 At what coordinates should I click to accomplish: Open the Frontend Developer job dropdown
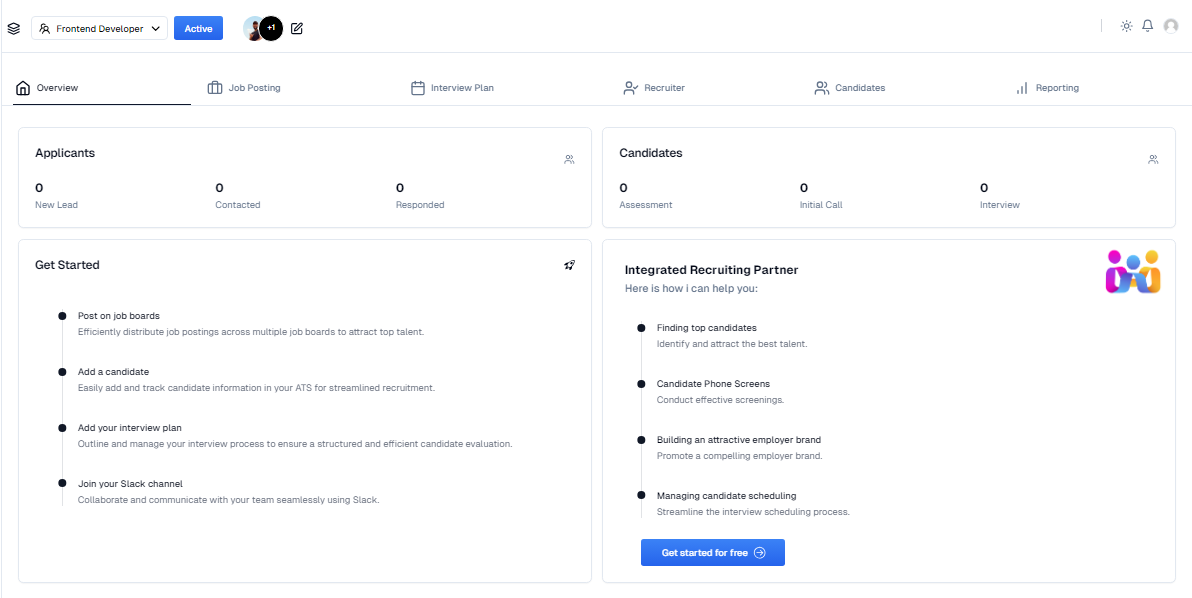[100, 29]
